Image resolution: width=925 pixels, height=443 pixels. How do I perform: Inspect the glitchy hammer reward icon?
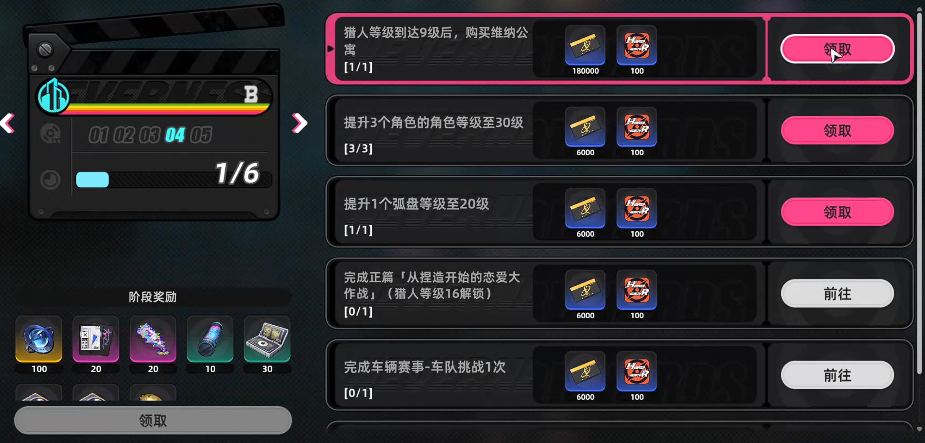pos(153,339)
